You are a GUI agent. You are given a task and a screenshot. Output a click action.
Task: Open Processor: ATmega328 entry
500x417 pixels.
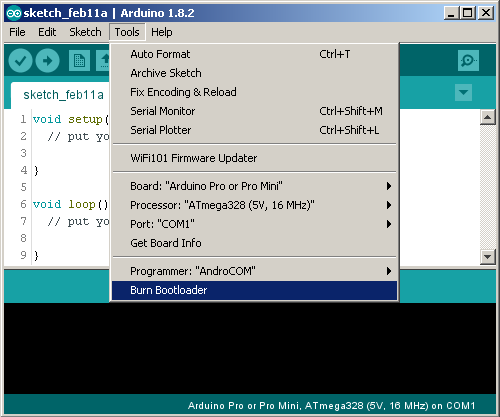point(254,205)
